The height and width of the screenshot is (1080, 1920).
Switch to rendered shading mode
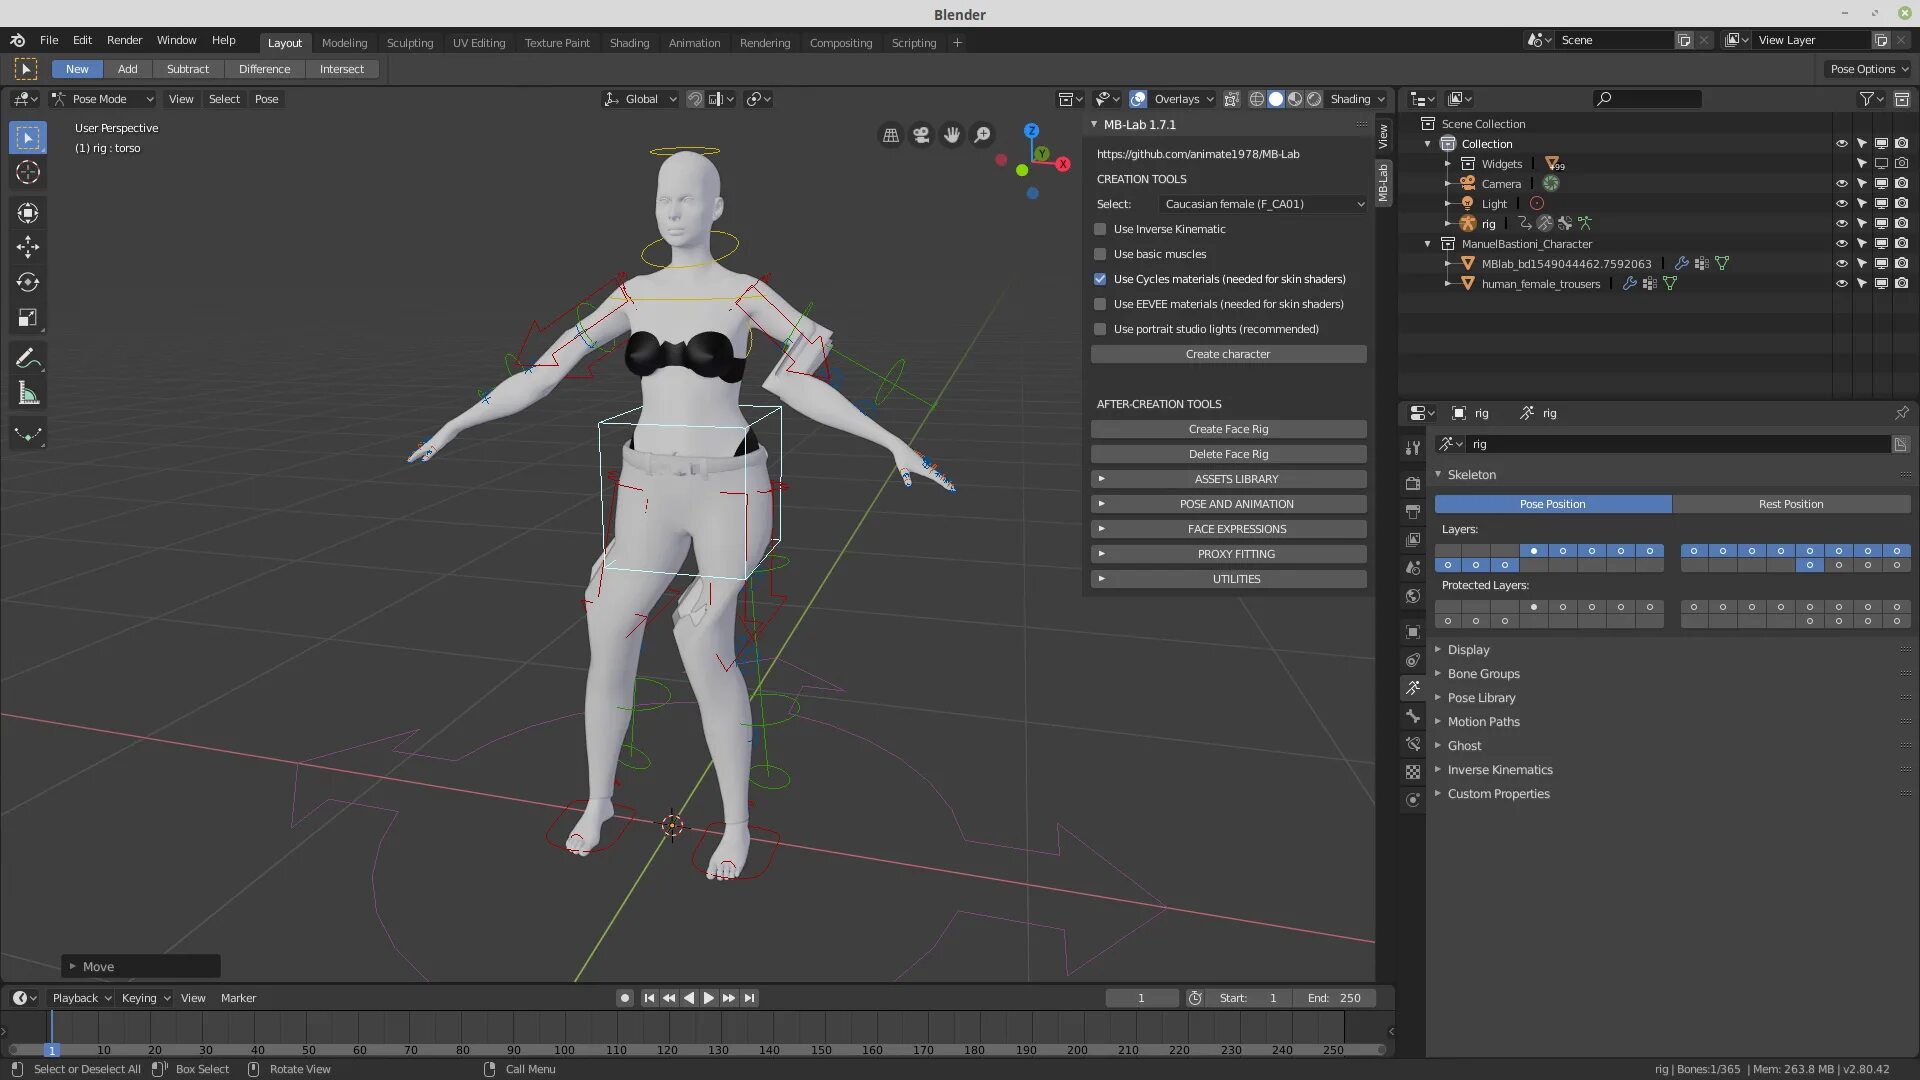click(1314, 99)
